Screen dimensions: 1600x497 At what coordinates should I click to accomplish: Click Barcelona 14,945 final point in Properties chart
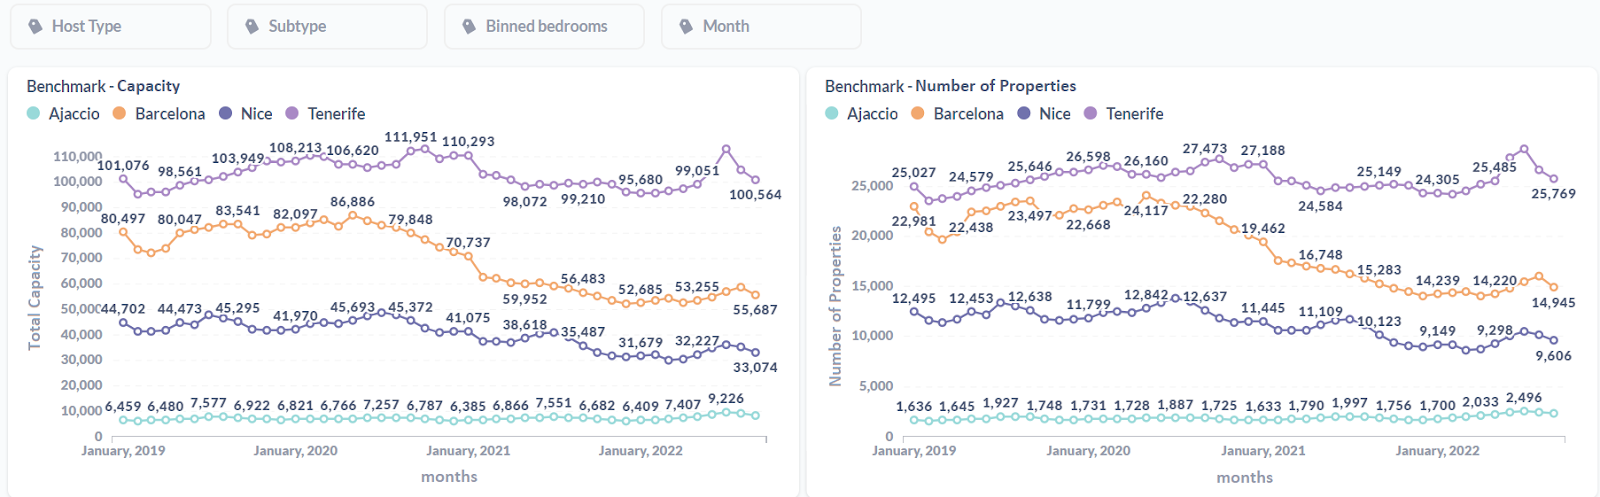[x=1553, y=287]
